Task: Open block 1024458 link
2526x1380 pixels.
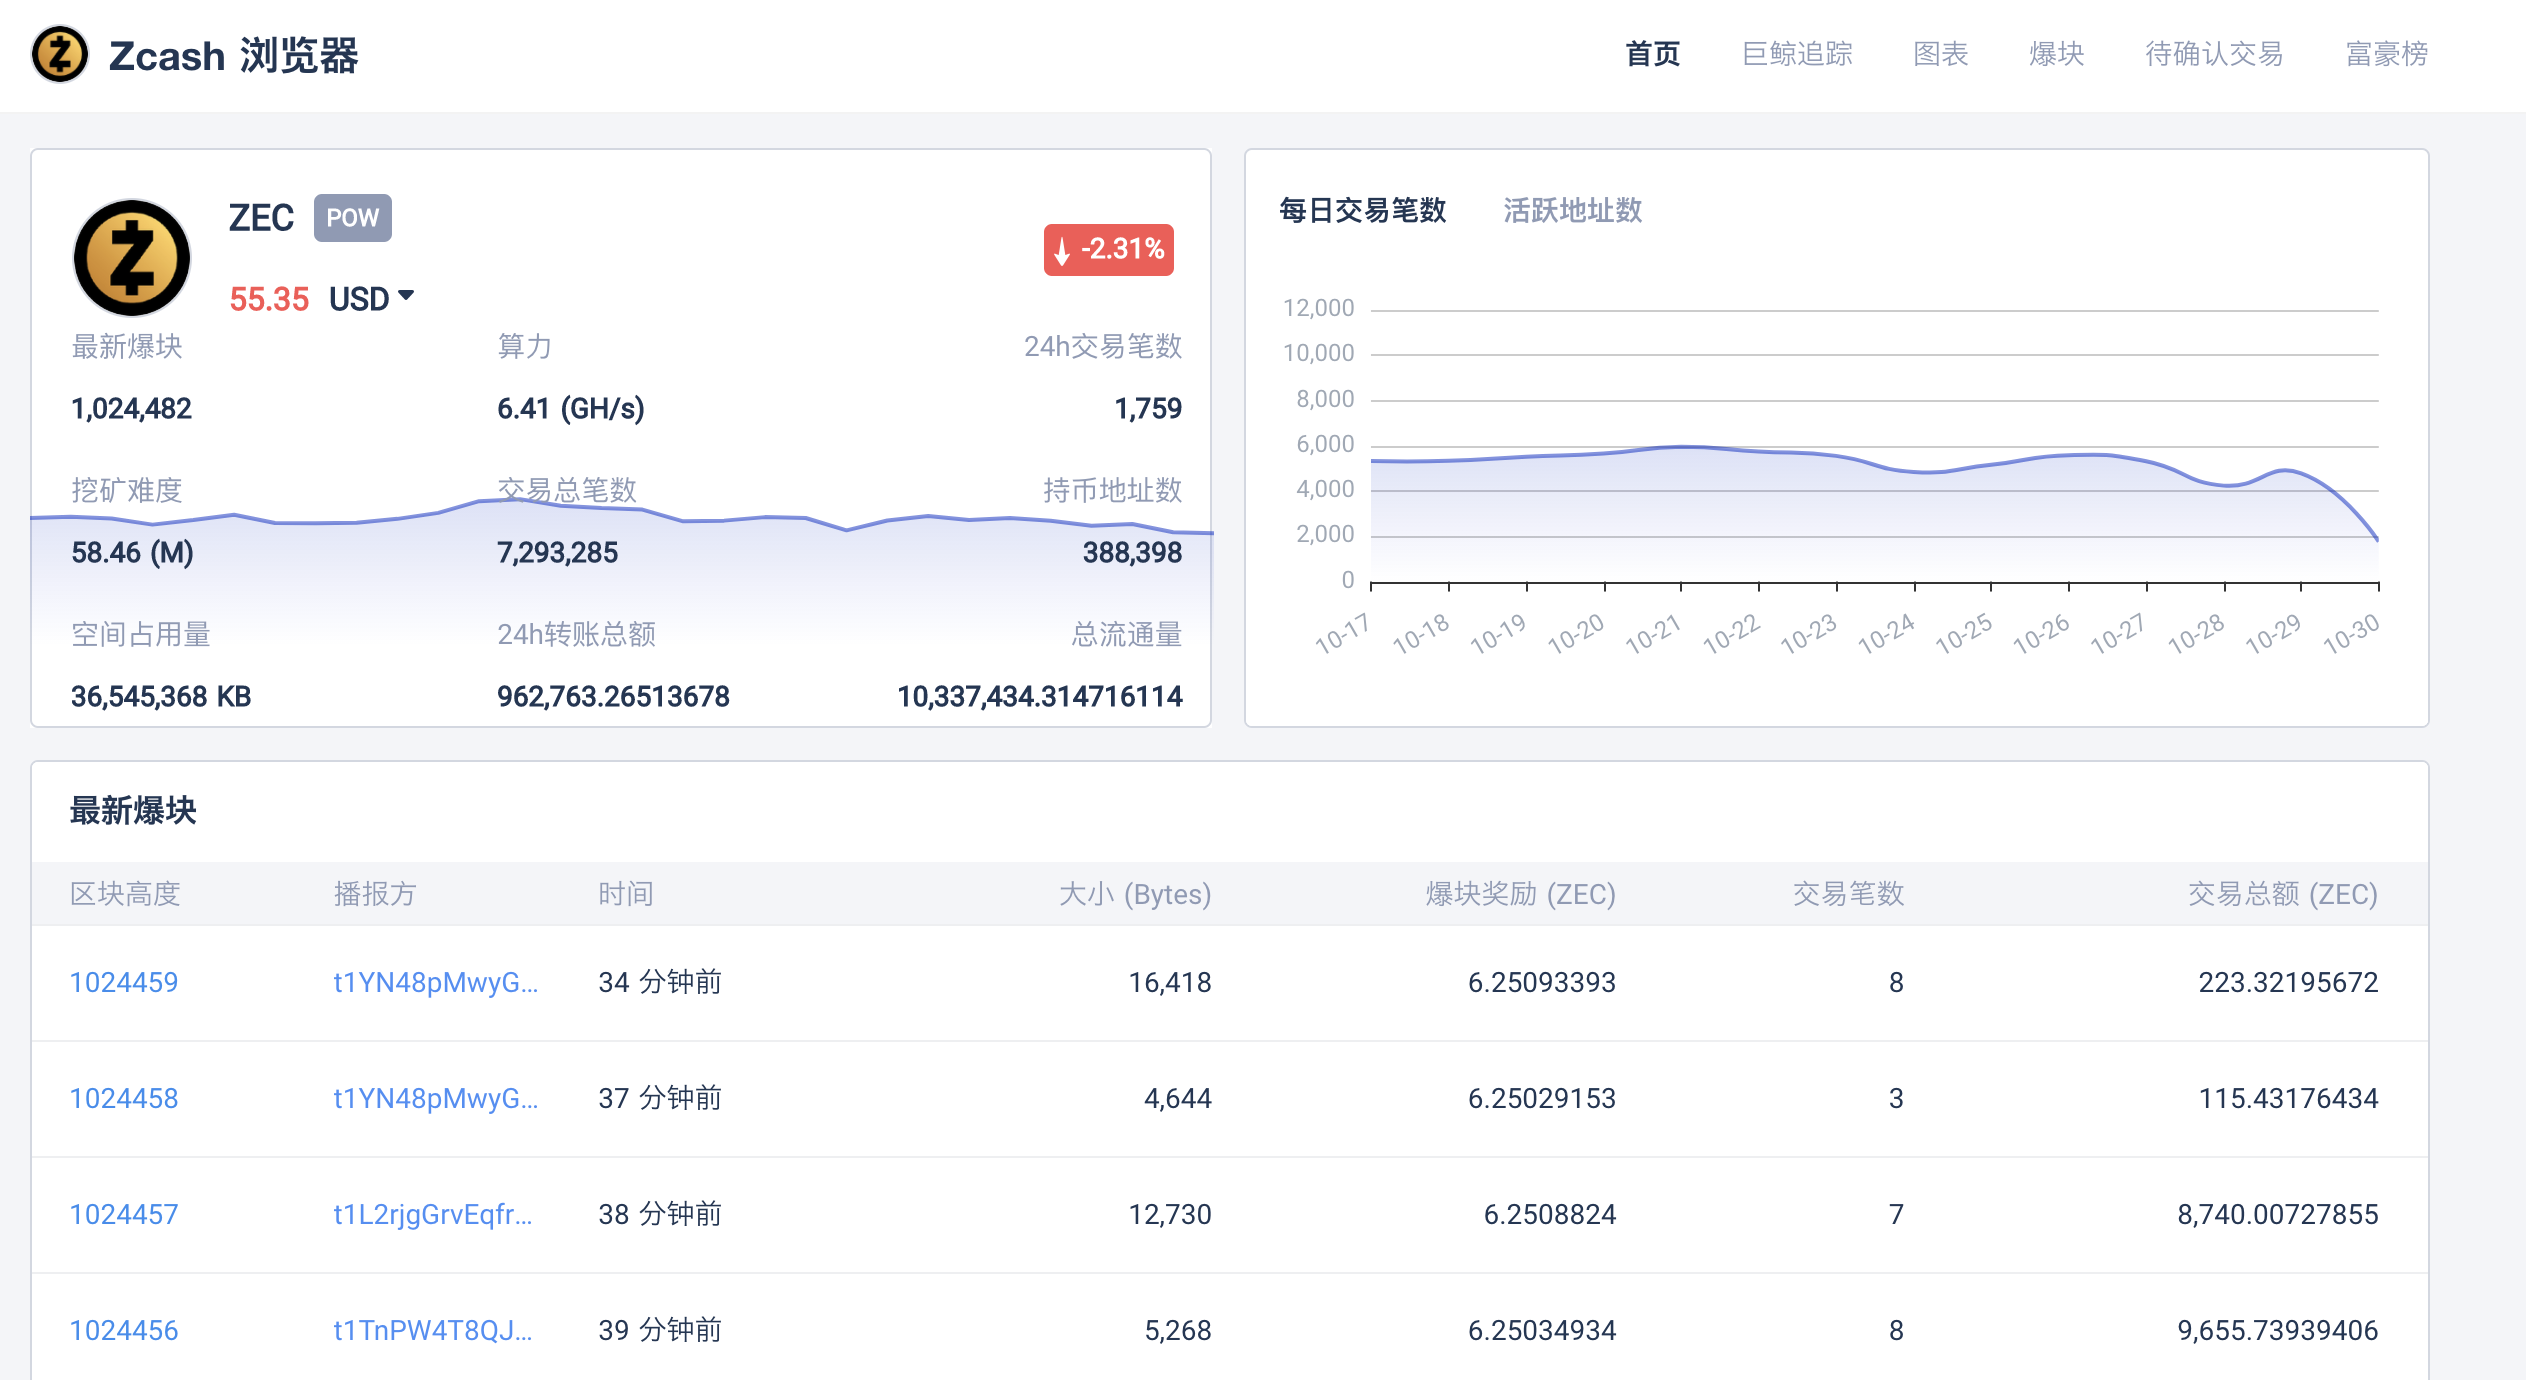Action: click(x=124, y=1098)
